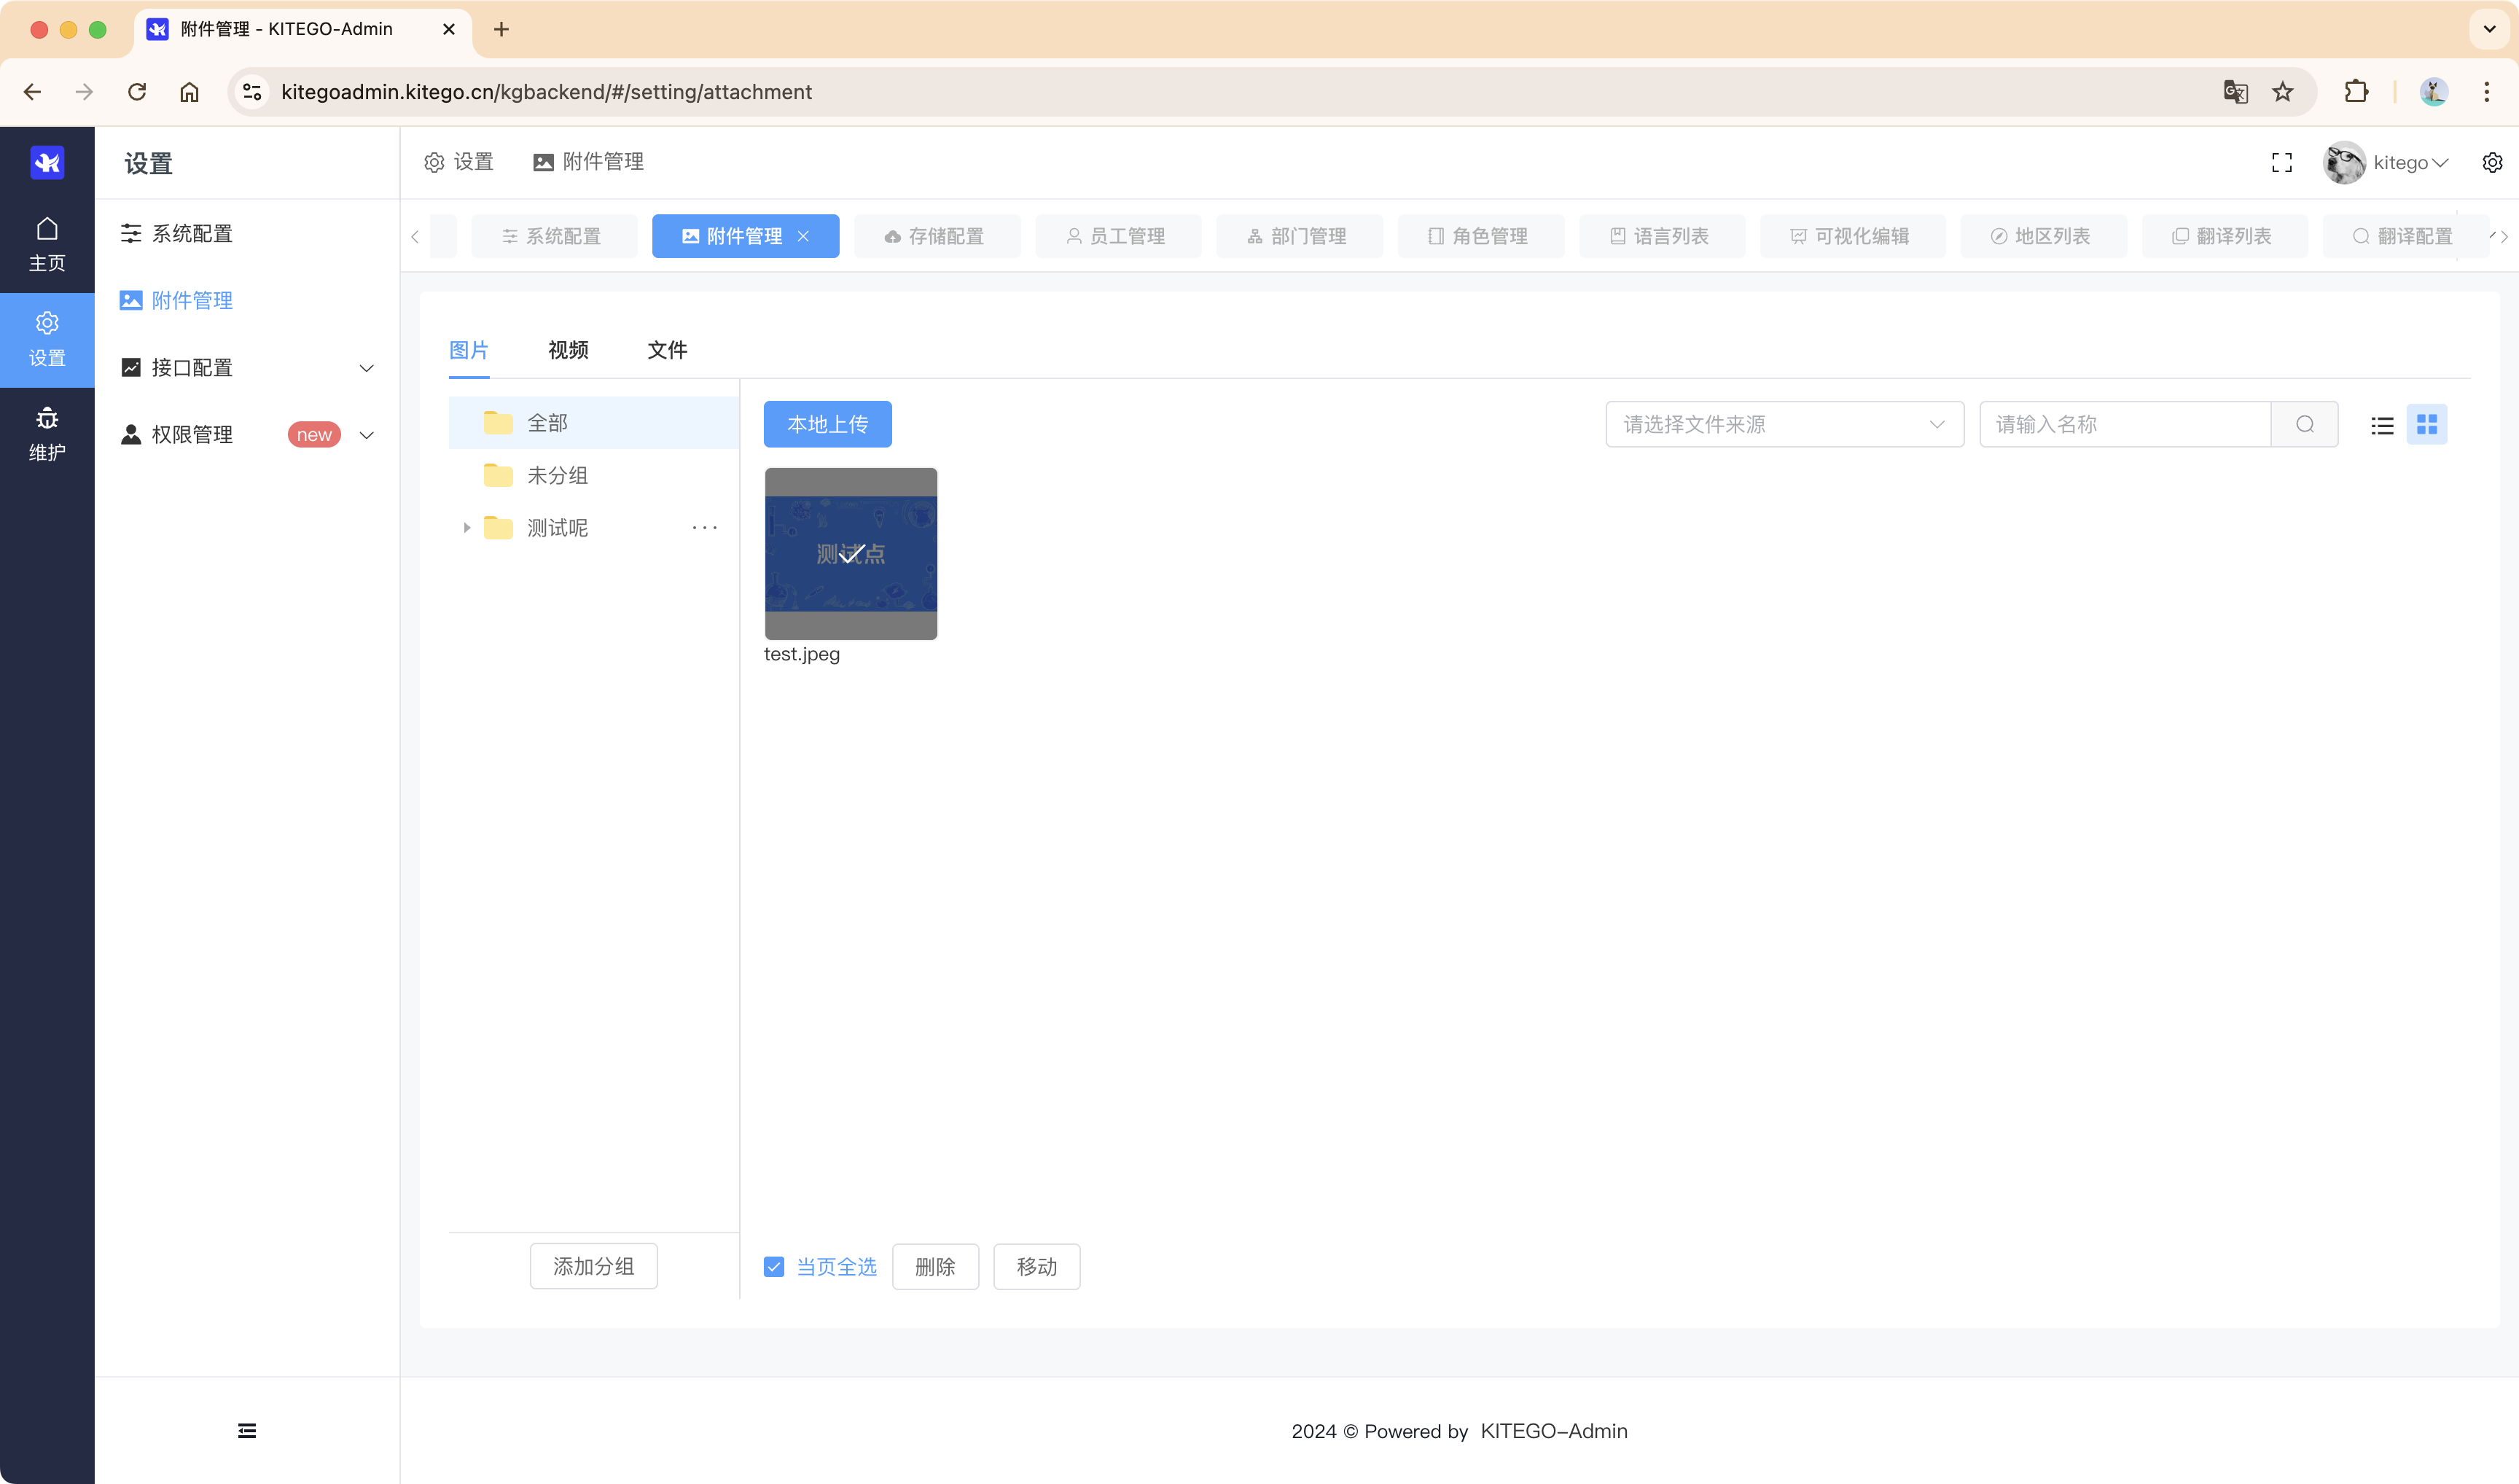Switch to the 图片 tab
The height and width of the screenshot is (1484, 2519).
click(469, 350)
